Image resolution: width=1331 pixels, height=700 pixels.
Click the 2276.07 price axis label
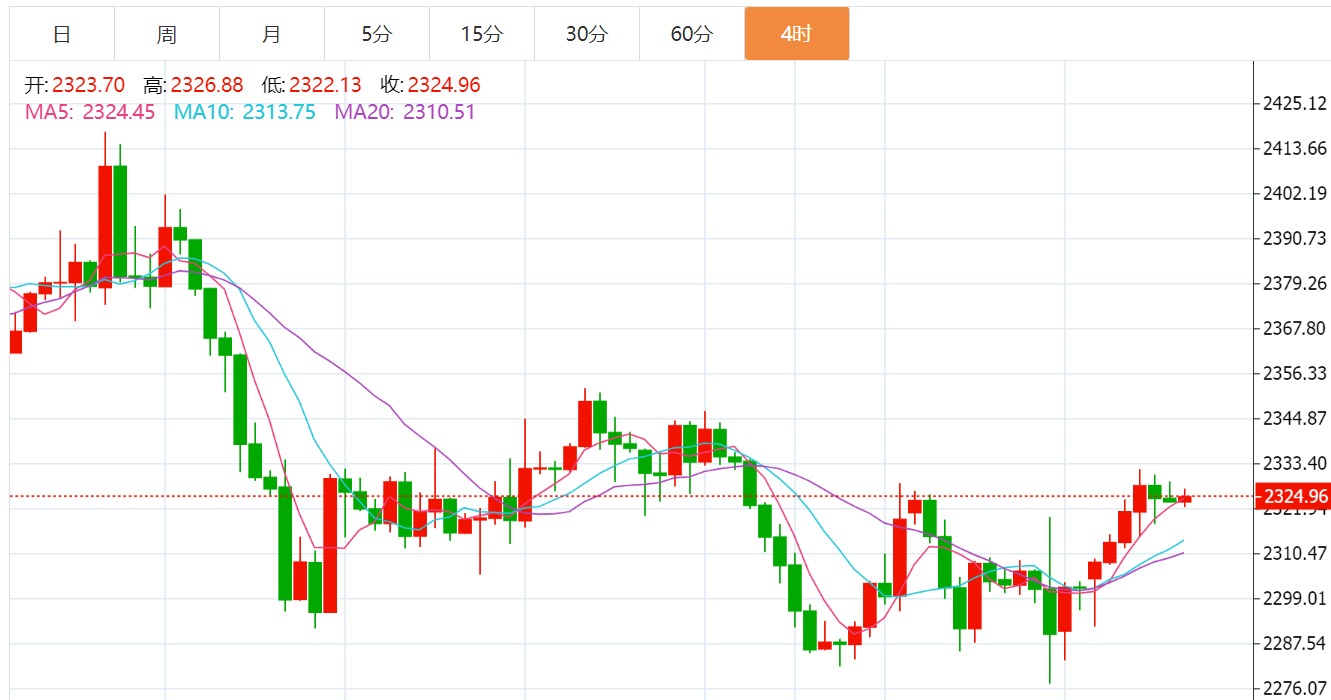1295,688
